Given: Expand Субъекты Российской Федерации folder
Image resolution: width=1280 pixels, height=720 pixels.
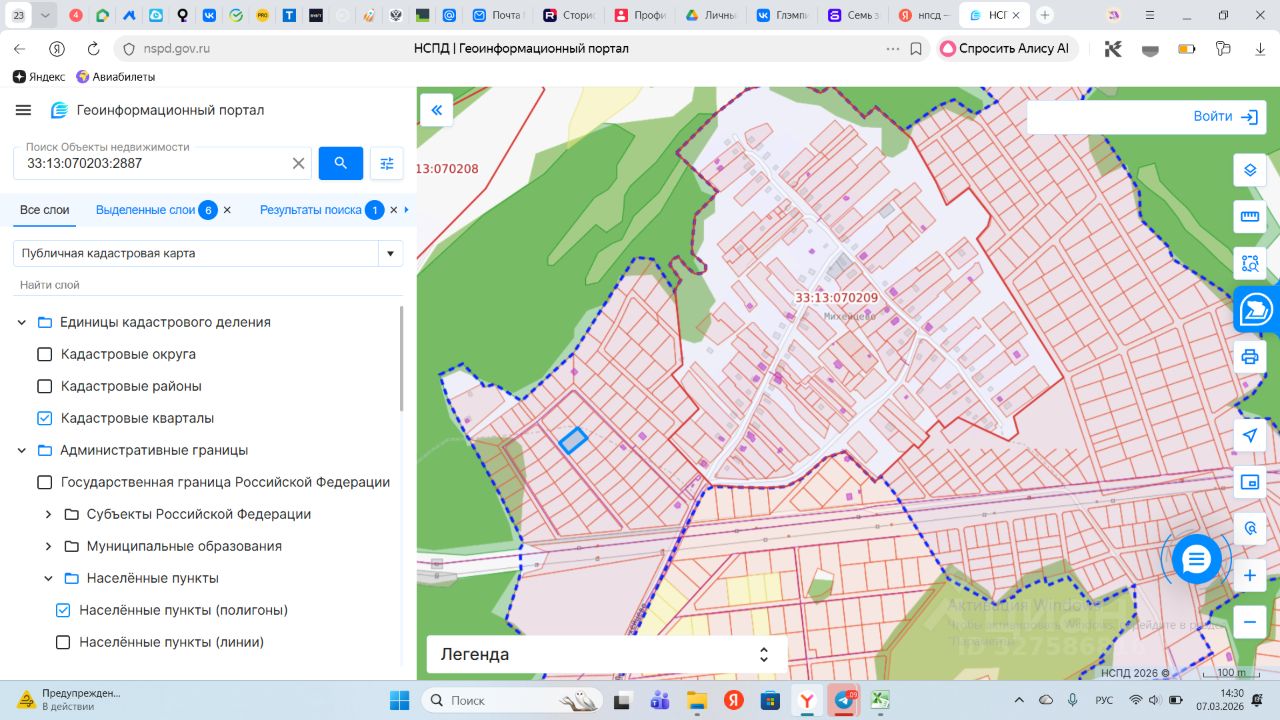Looking at the screenshot, I should click(x=48, y=514).
